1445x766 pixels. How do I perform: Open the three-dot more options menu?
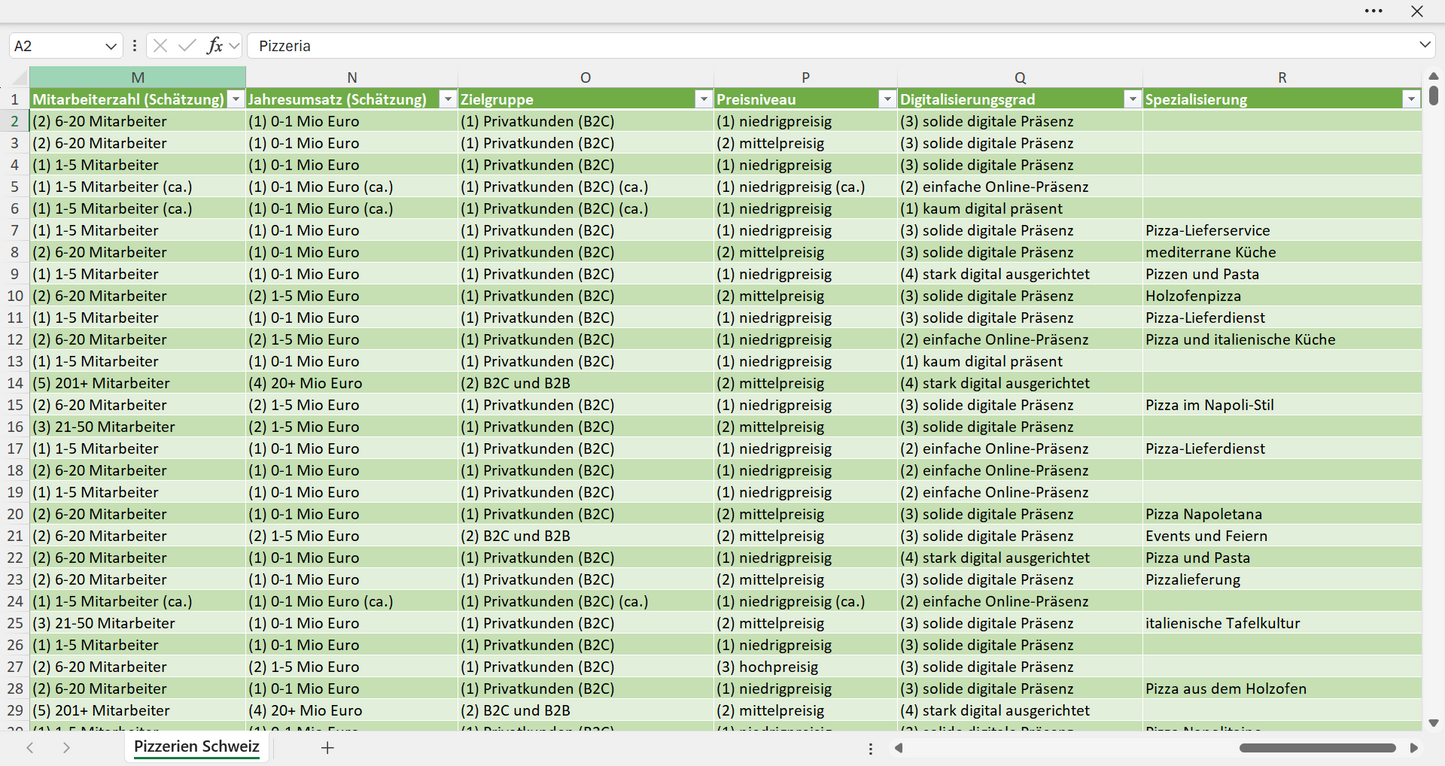[x=1373, y=11]
